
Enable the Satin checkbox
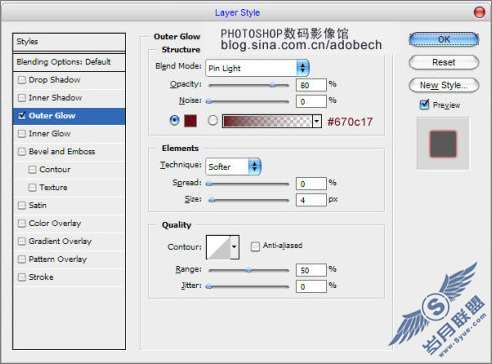[22, 205]
